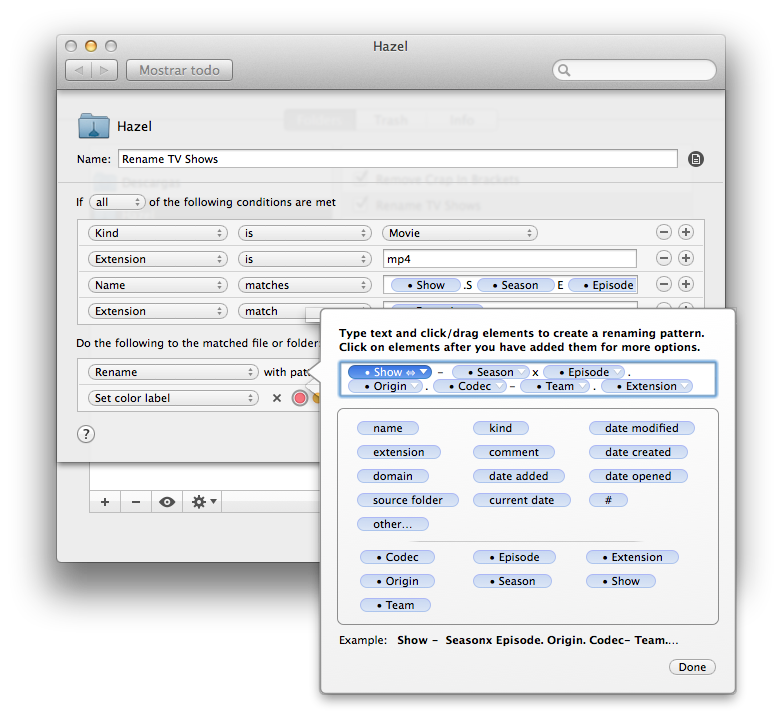Select the 'kind' attribute token
This screenshot has width=782, height=714.
tap(501, 428)
